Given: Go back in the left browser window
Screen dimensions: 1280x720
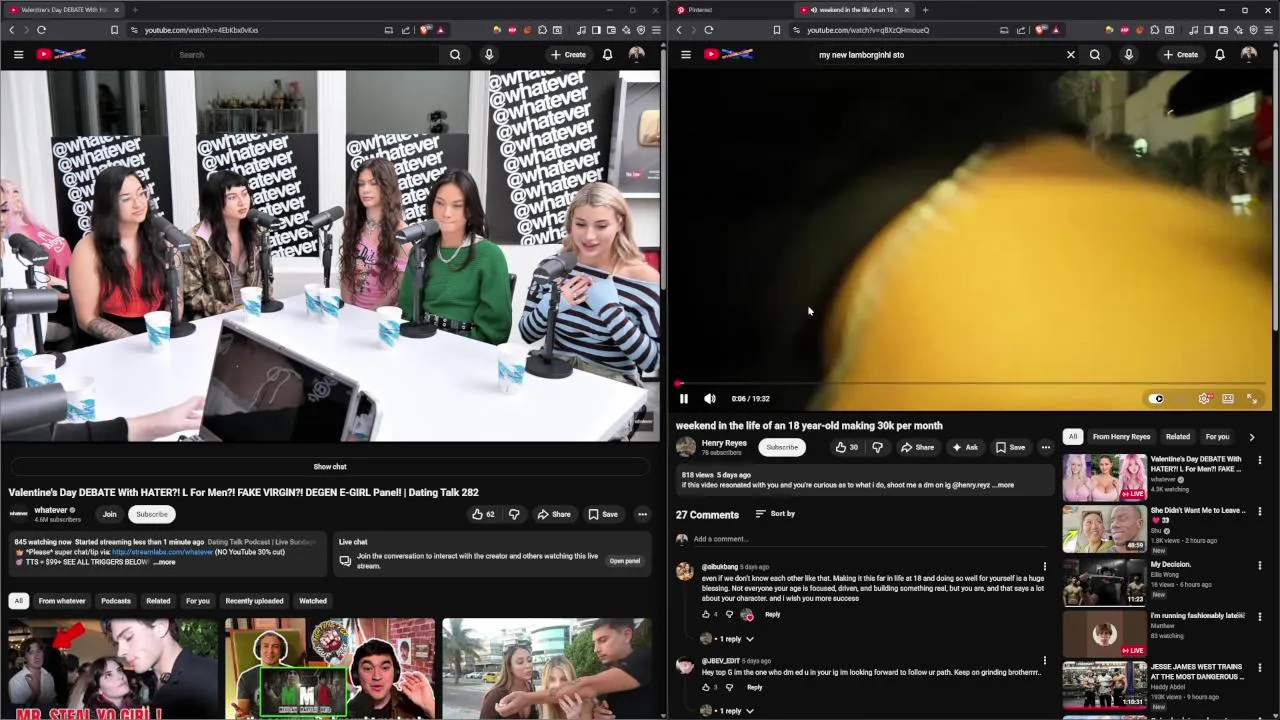Looking at the screenshot, I should [x=12, y=30].
